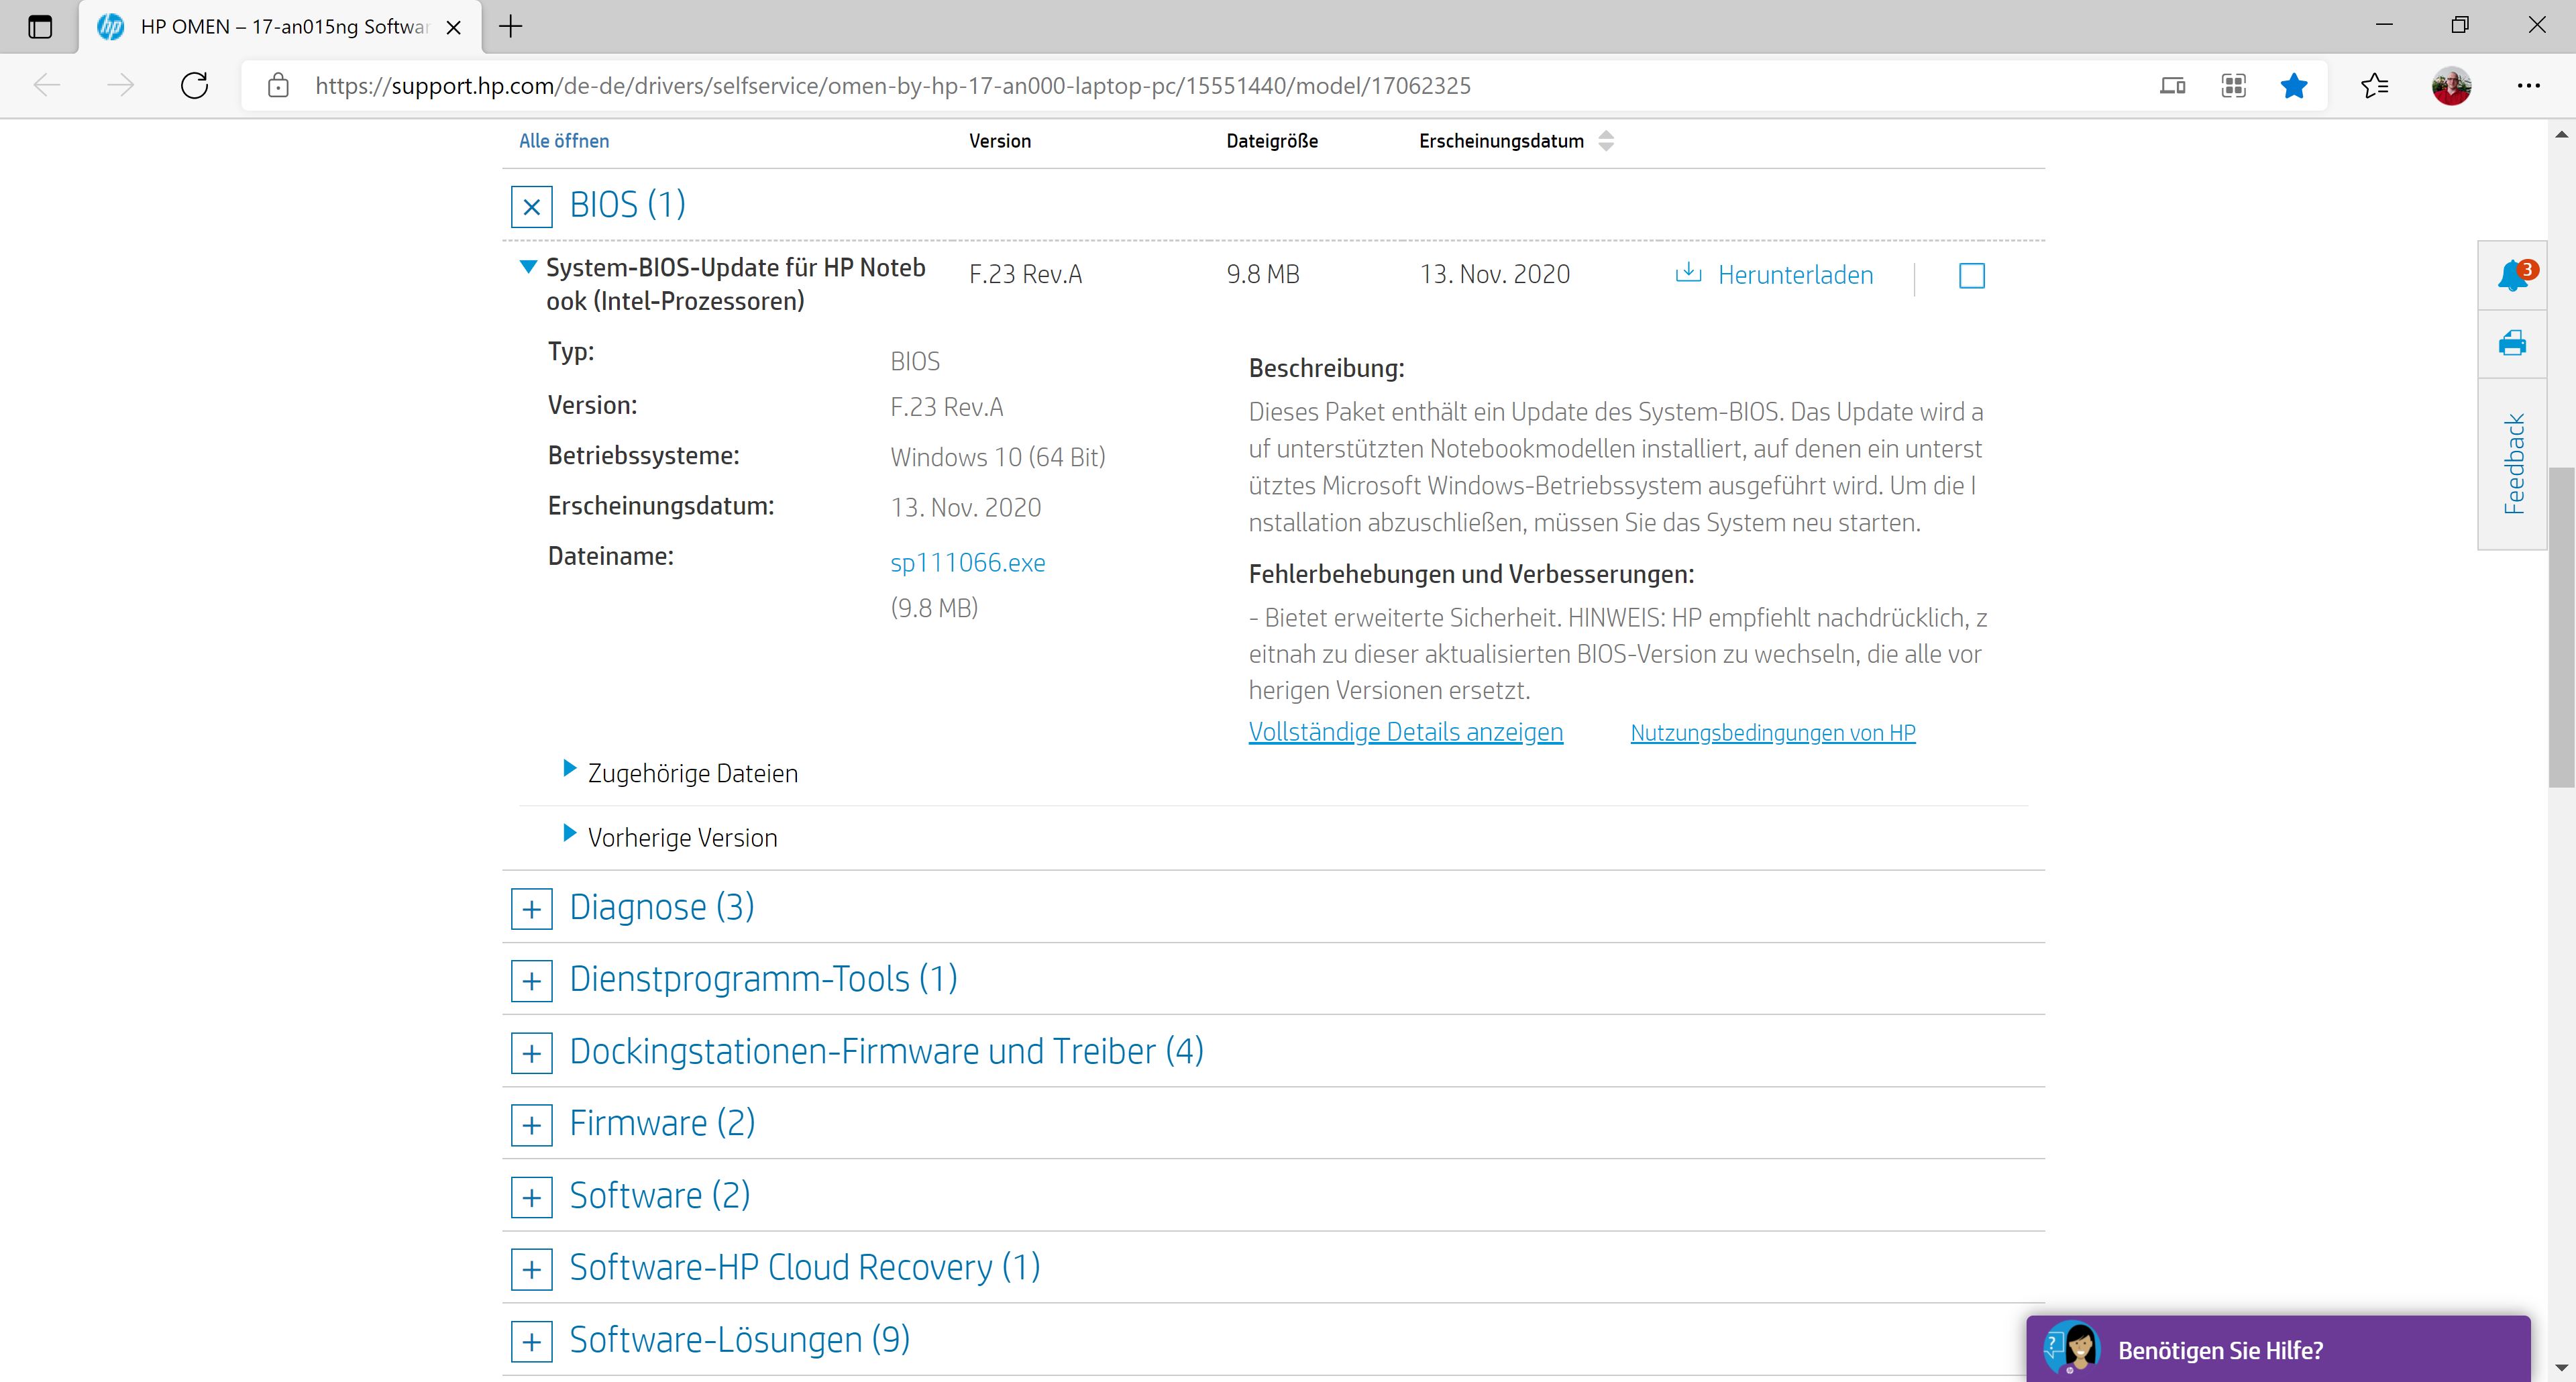The width and height of the screenshot is (2576, 1382).
Task: Click the browser refresh icon
Action: pos(194,85)
